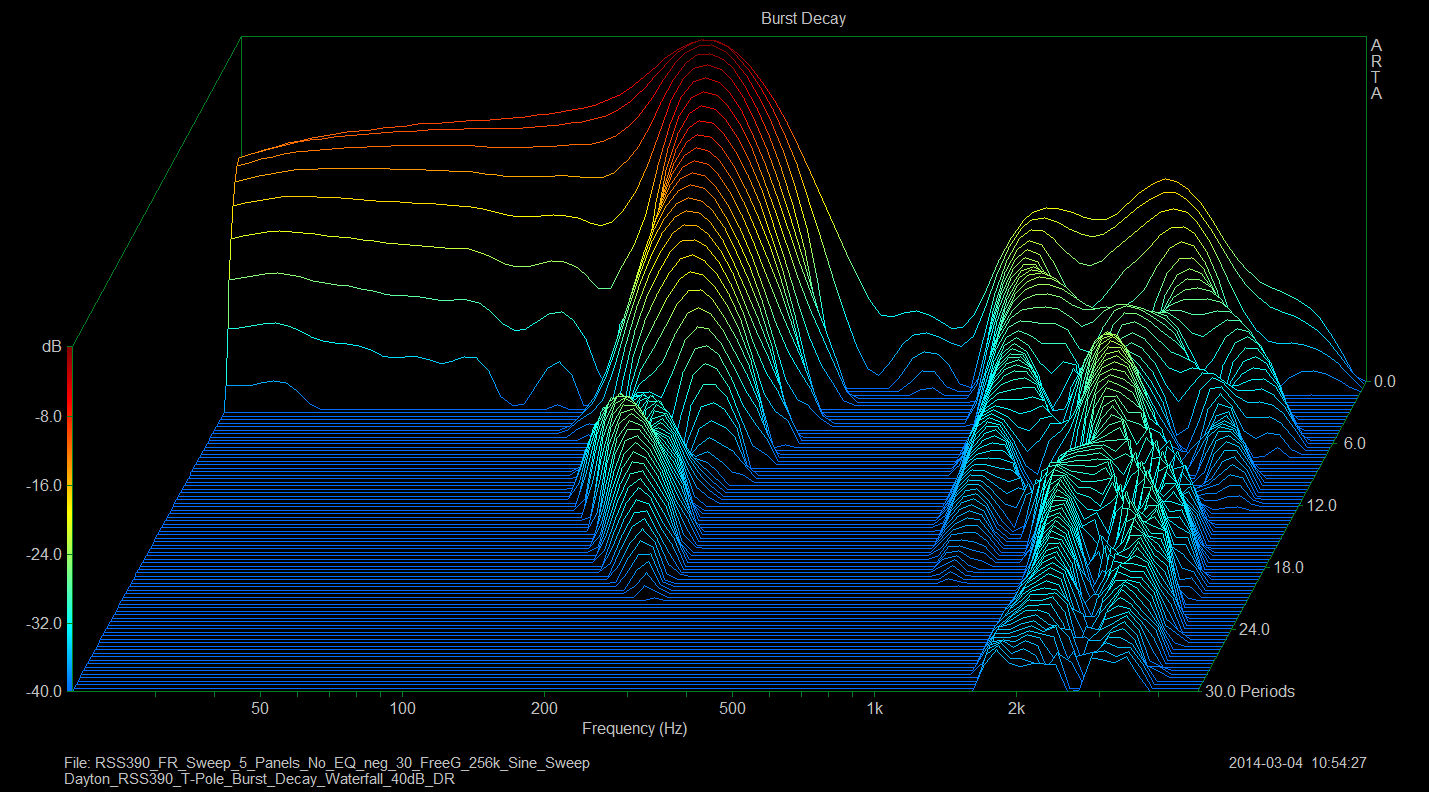Click the RSS390 file name text line
1429x792 pixels.
coord(326,763)
